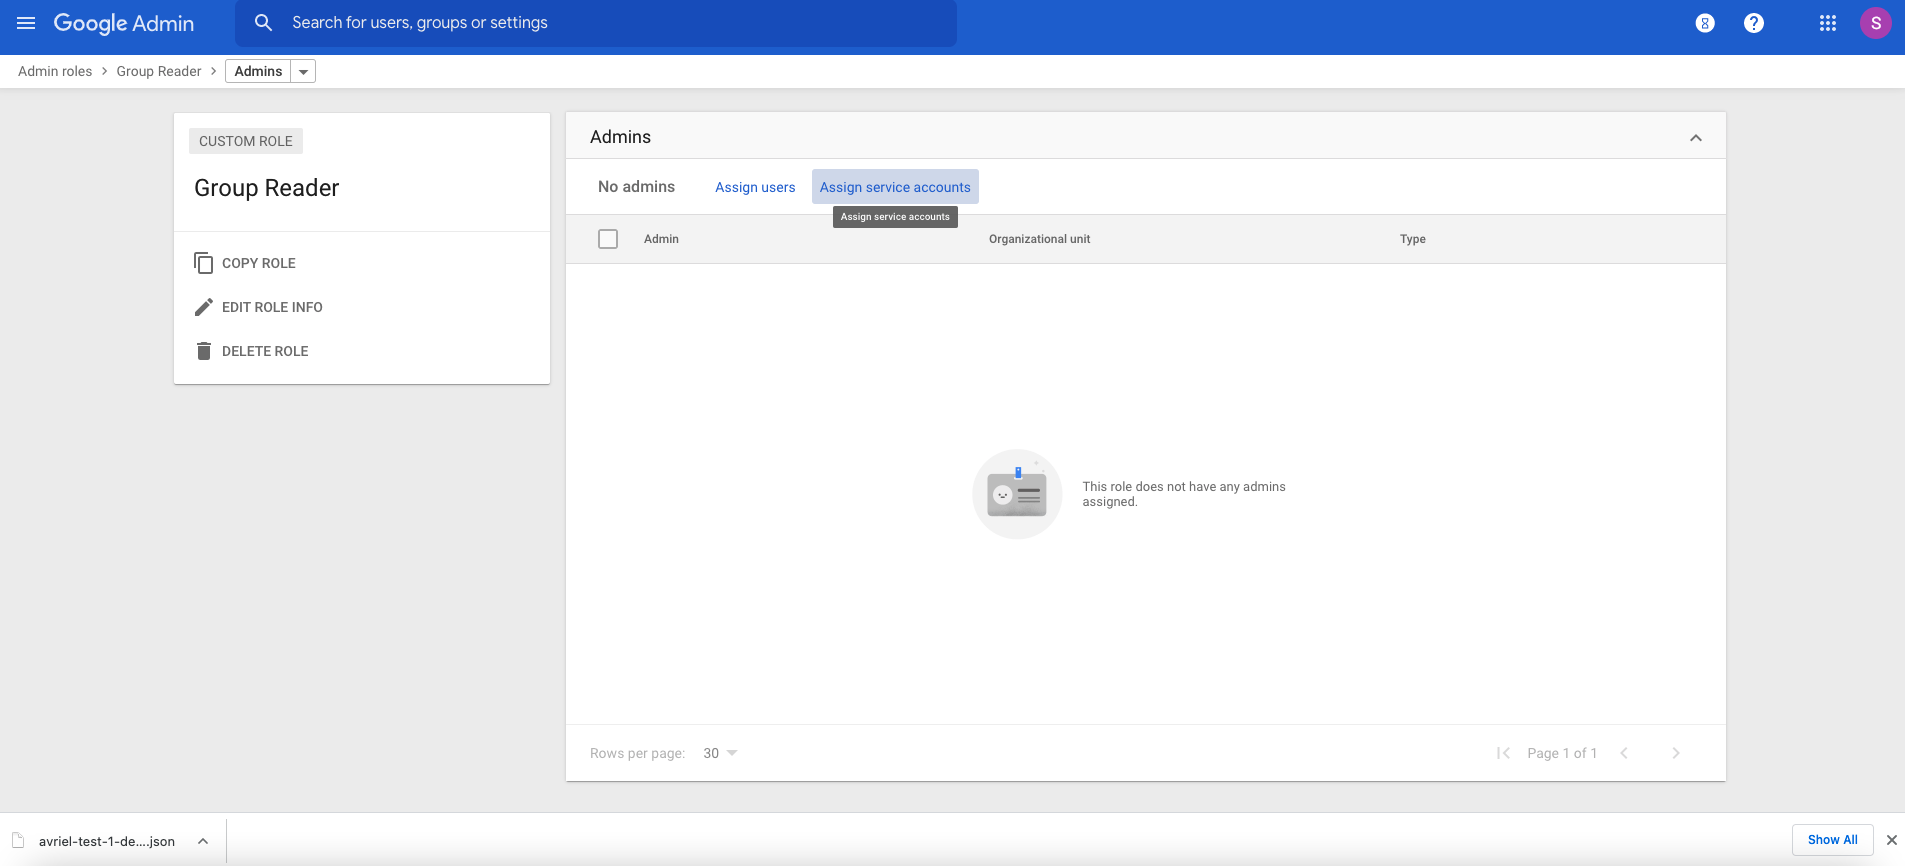Click the Admin column header

tap(661, 239)
